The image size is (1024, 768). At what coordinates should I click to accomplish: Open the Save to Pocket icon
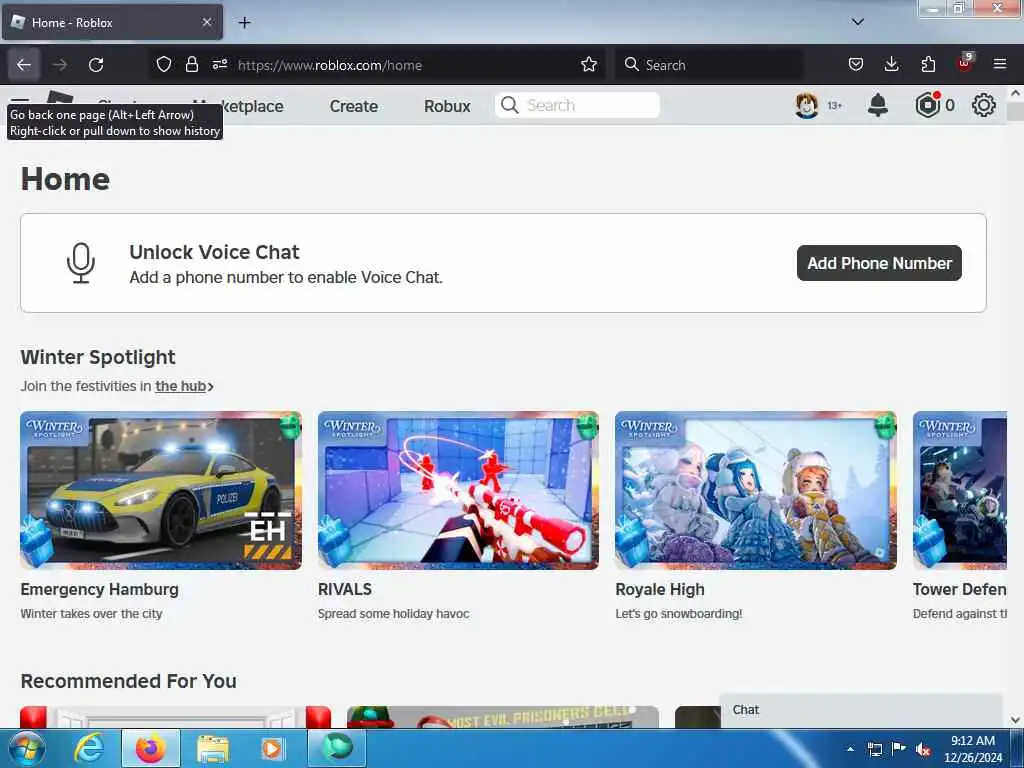click(856, 65)
